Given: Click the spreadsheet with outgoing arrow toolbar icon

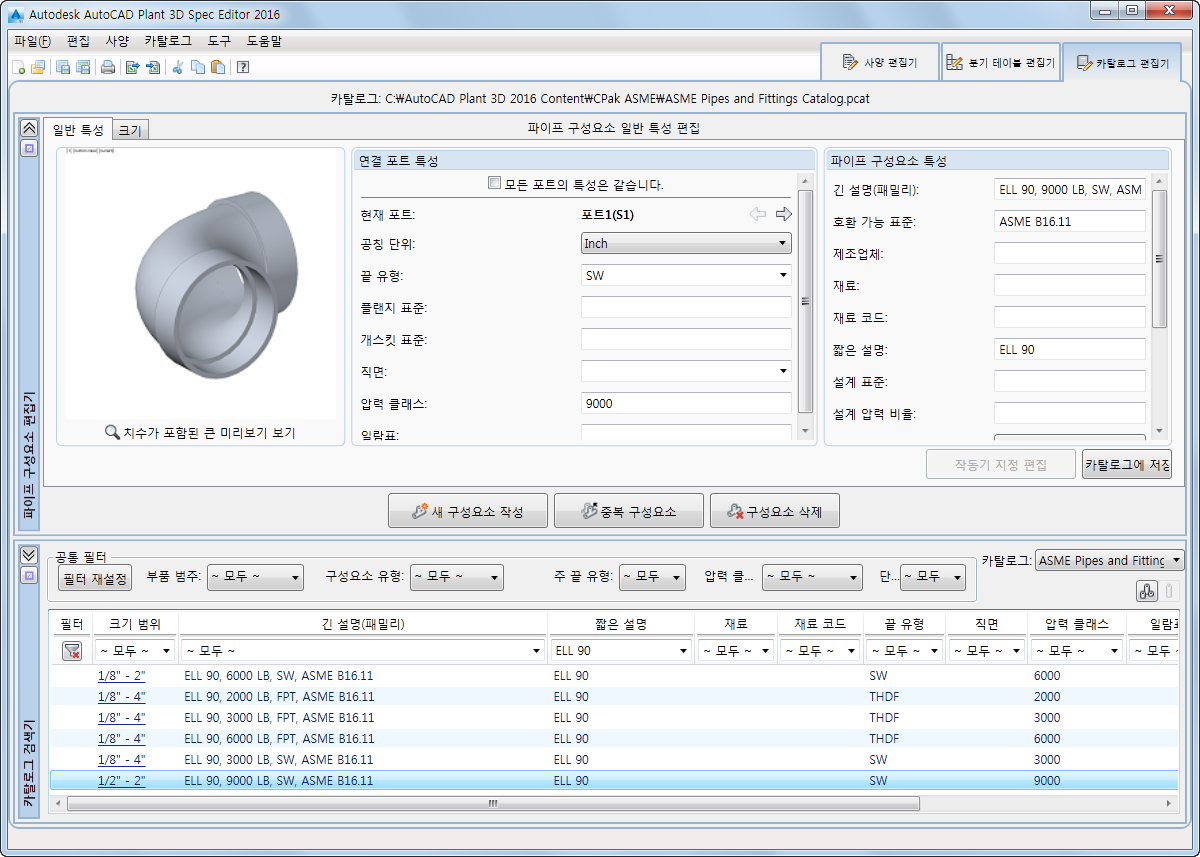Looking at the screenshot, I should (x=132, y=67).
